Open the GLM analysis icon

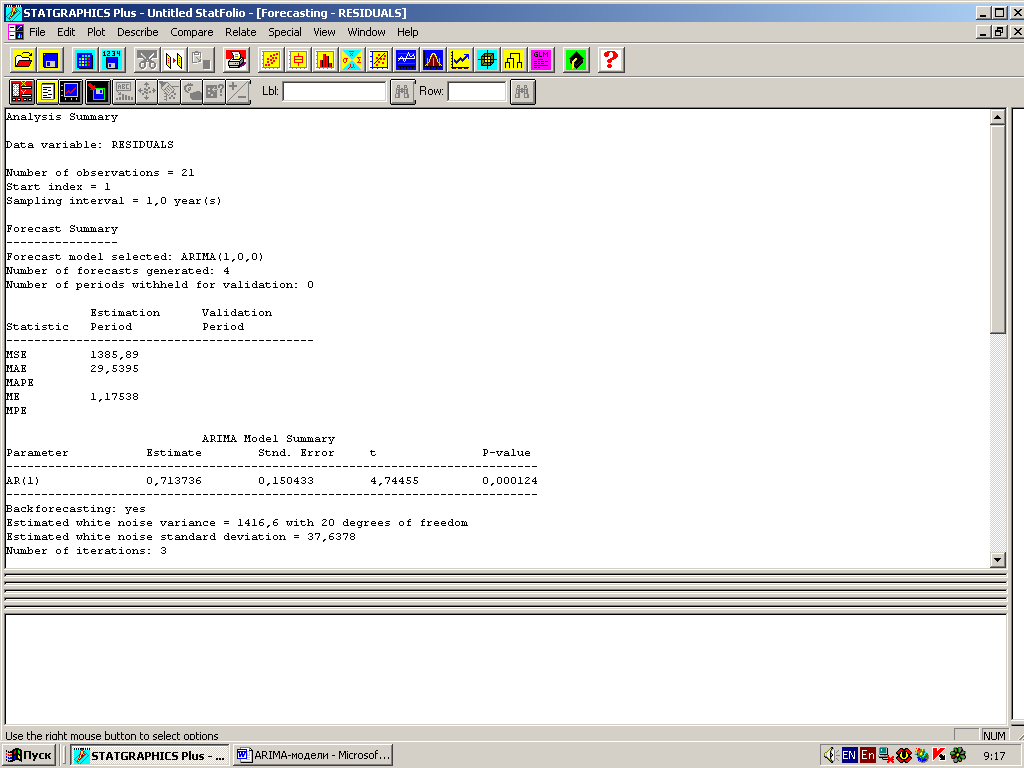[x=541, y=60]
